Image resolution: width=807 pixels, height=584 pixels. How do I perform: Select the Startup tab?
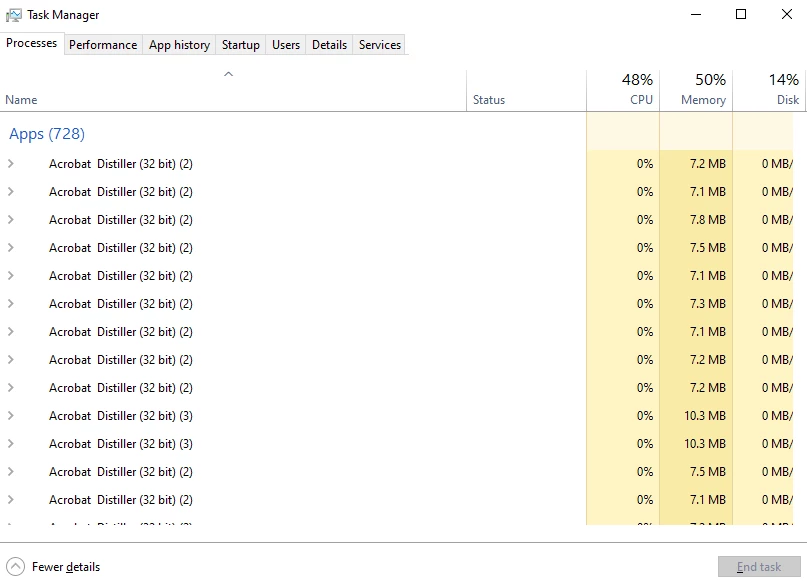click(x=240, y=45)
